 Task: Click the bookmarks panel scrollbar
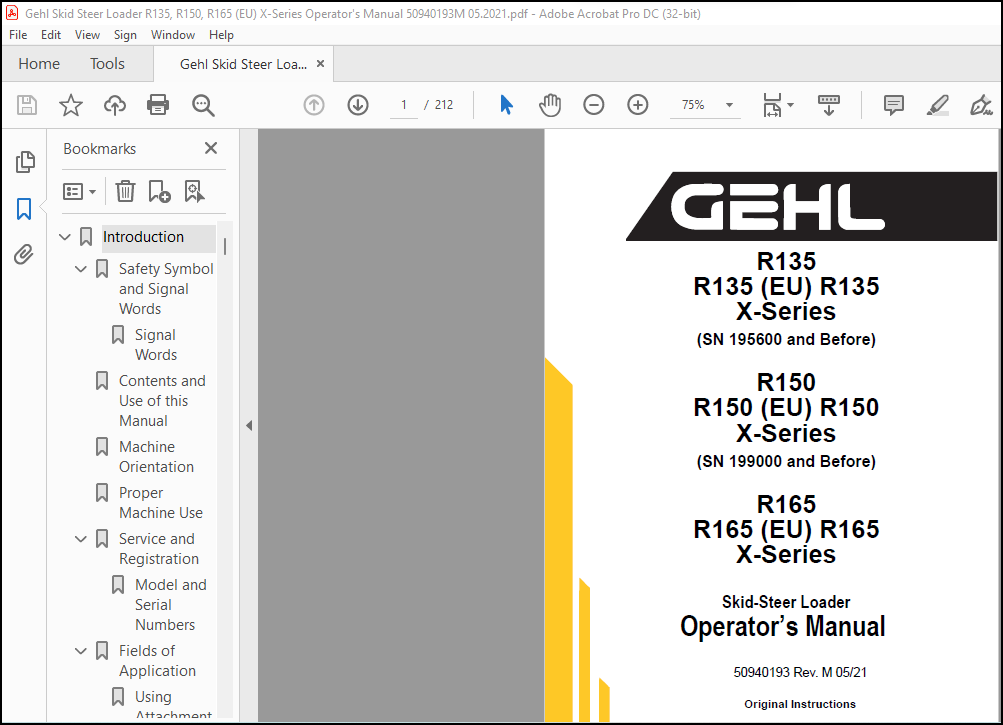point(225,246)
